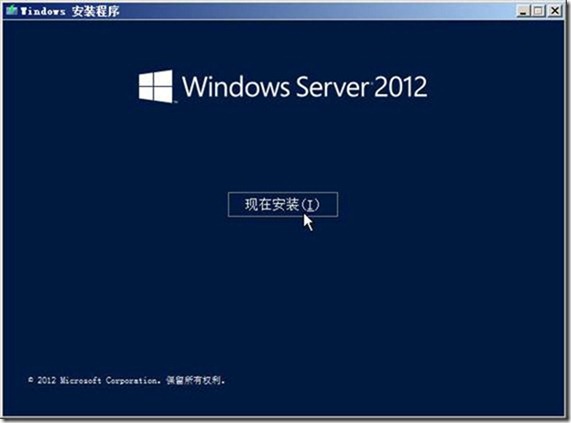Click the 保留所有权利 rights reserved text

click(194, 380)
